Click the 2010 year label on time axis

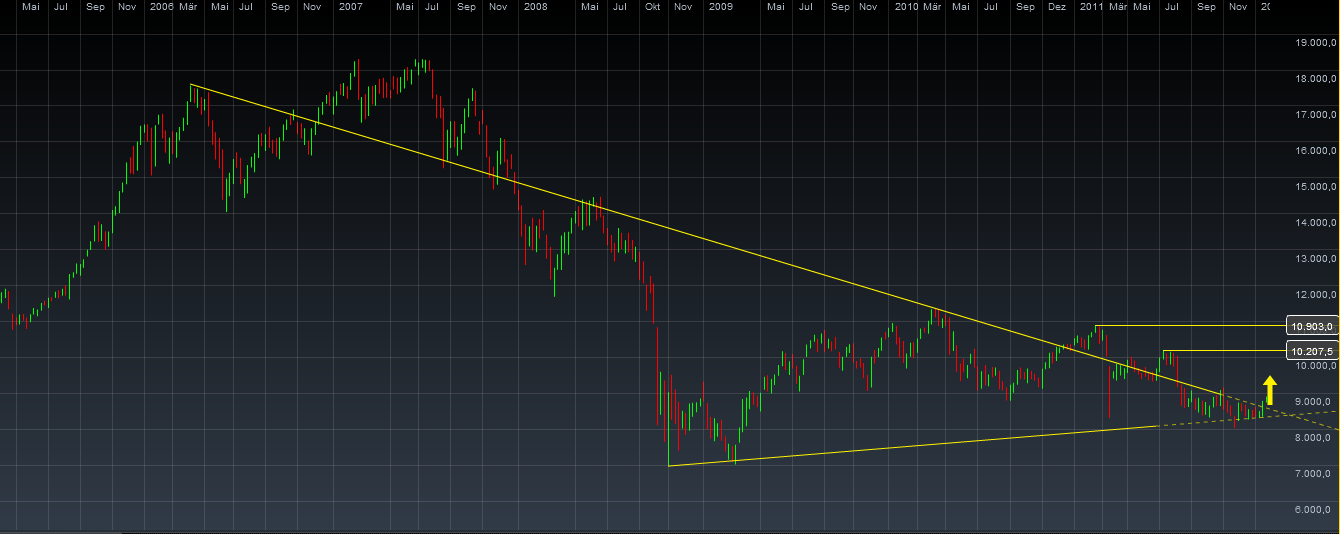(x=906, y=7)
